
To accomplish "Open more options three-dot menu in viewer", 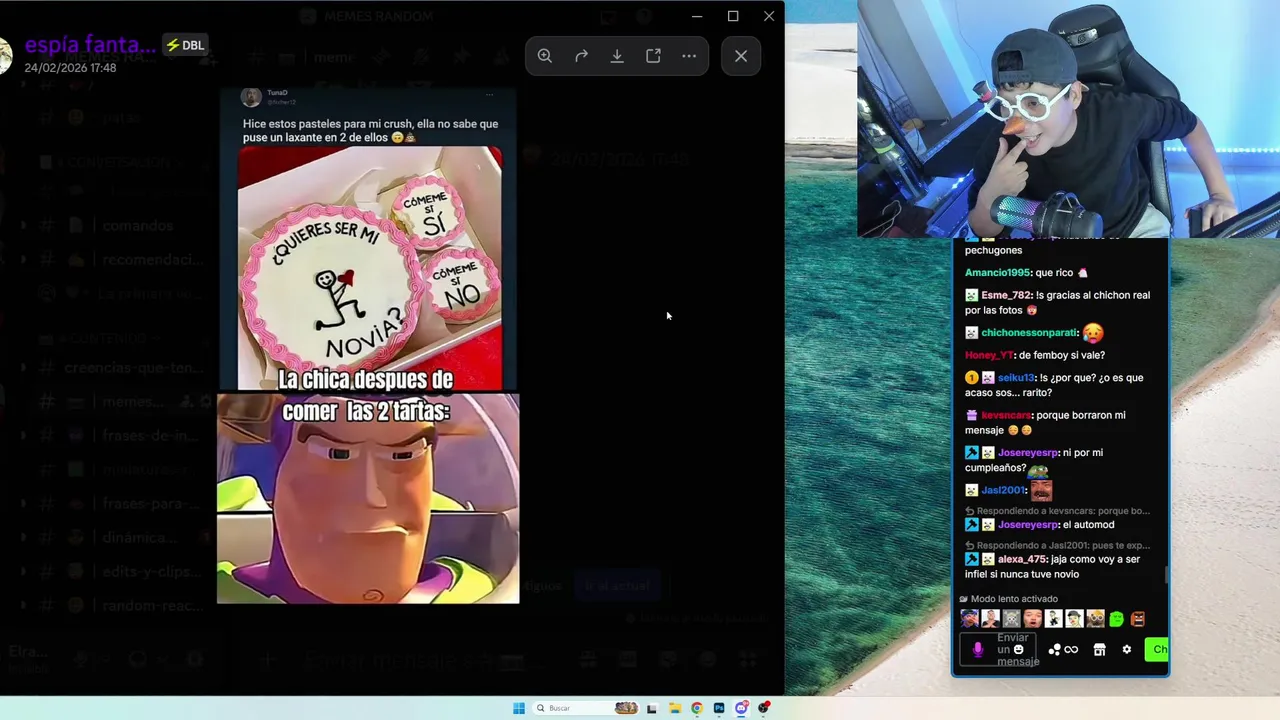I will pos(689,56).
